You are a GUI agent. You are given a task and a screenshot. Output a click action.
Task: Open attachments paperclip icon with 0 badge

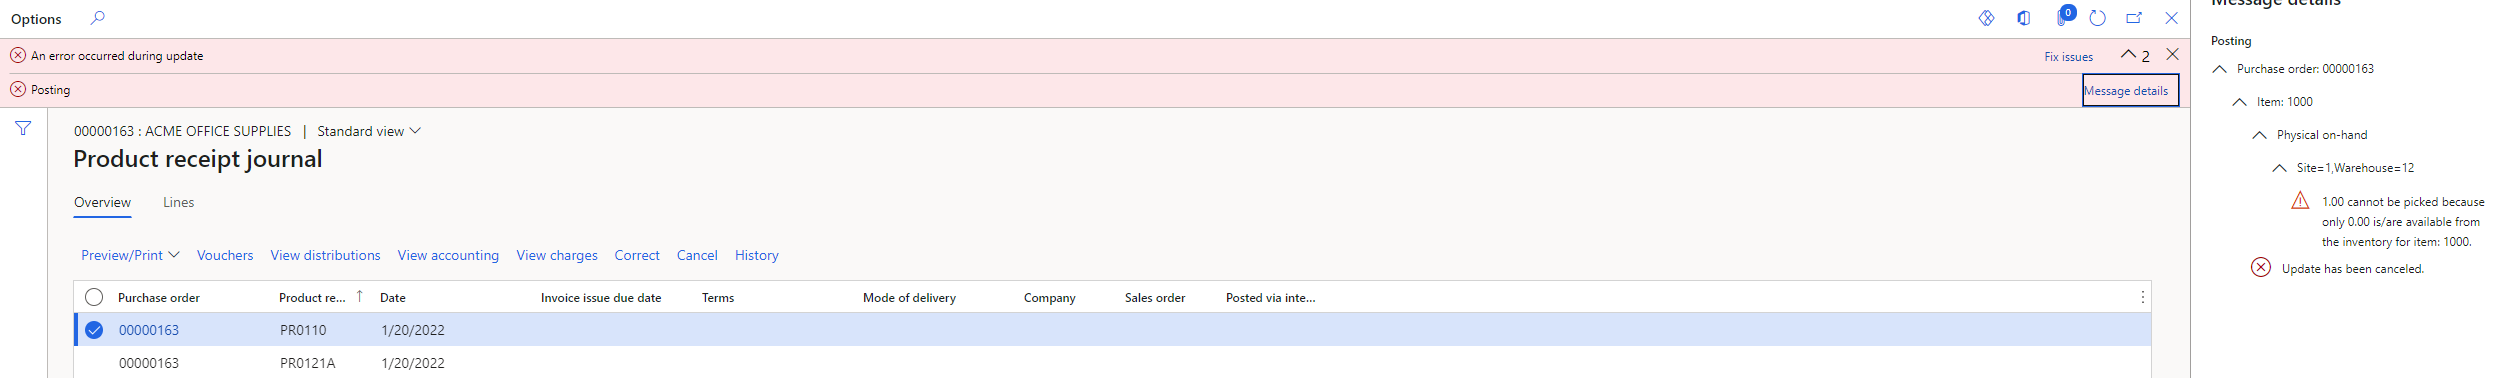pyautogui.click(x=2061, y=17)
